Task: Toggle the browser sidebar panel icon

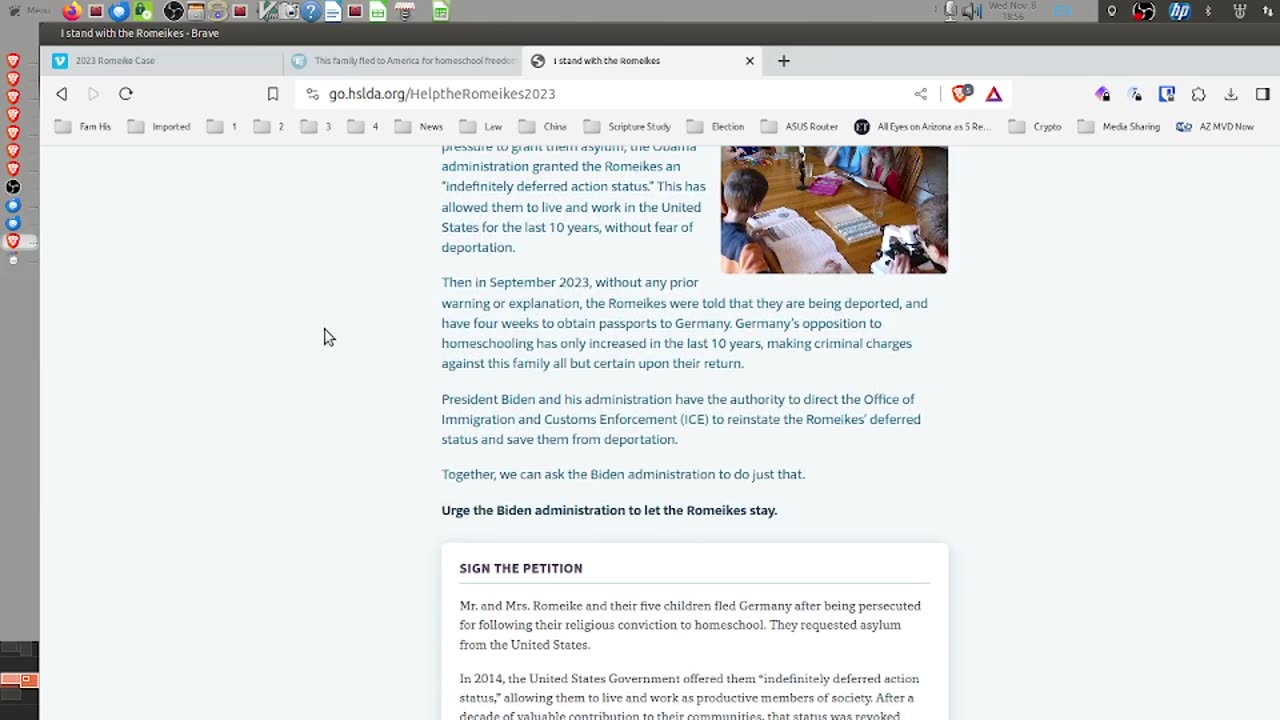Action: pos(1263,94)
